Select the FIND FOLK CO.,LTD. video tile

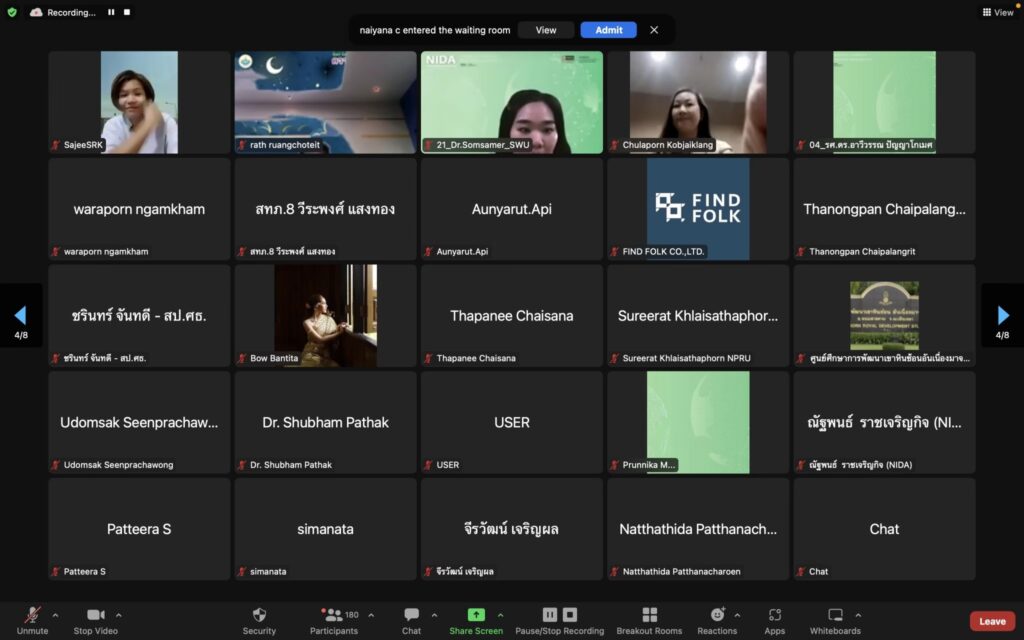pos(698,208)
